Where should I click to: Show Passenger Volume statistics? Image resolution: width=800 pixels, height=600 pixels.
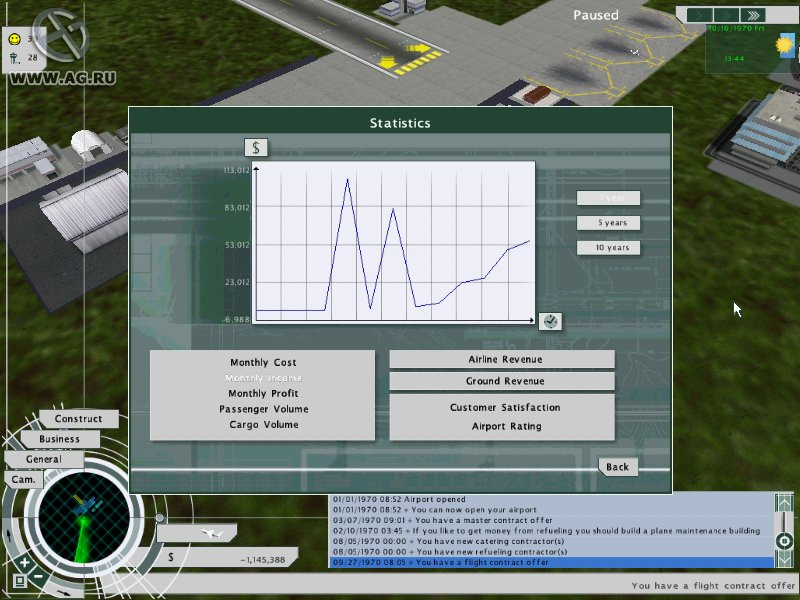(263, 409)
